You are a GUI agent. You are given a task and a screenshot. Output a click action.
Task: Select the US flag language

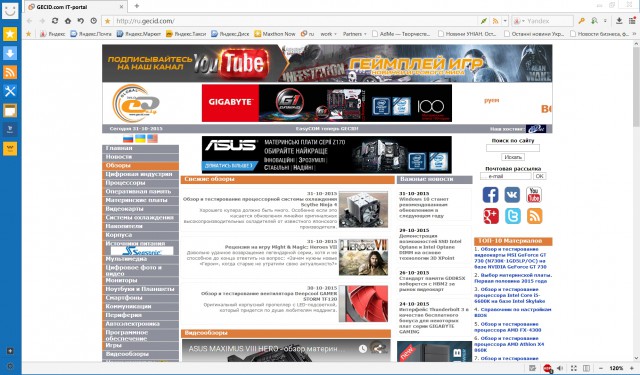152,139
